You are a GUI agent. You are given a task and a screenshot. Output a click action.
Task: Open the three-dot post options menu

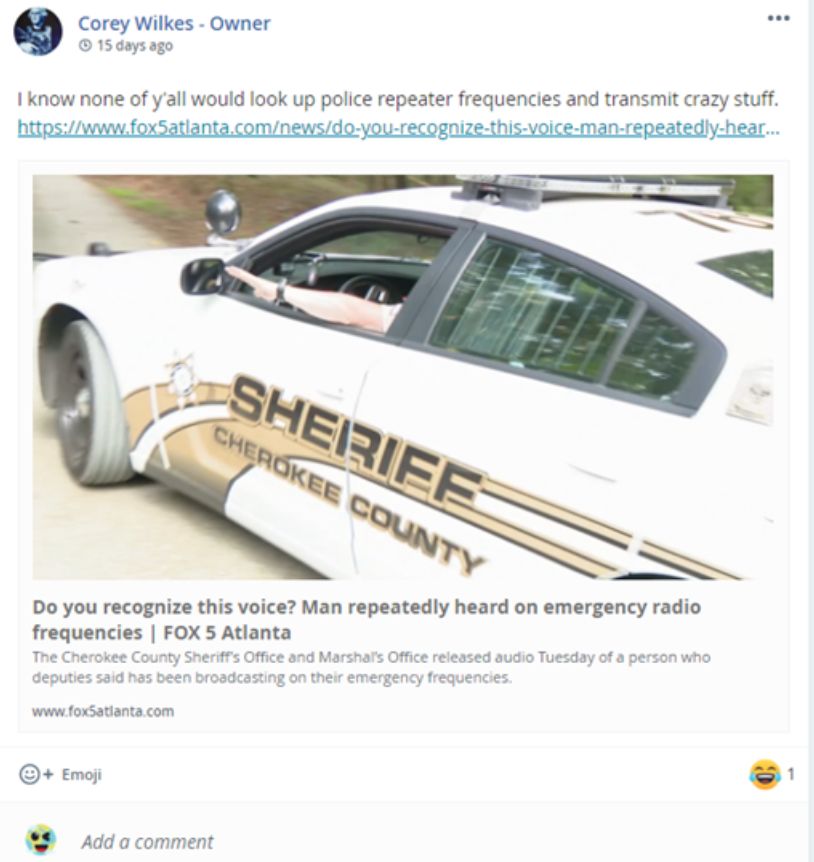(778, 18)
